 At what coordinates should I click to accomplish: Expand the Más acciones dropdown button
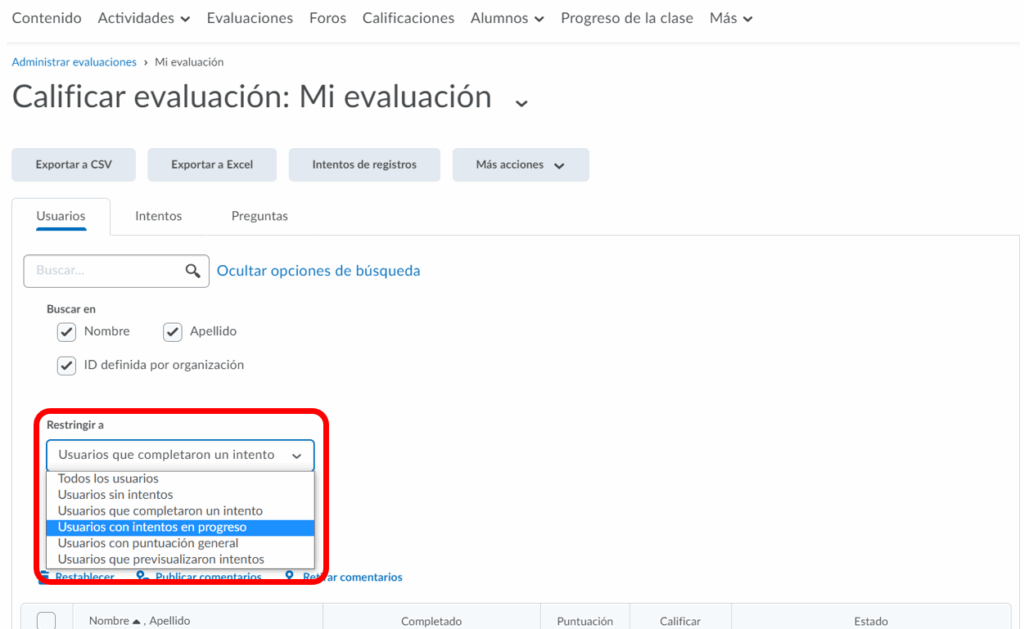520,165
